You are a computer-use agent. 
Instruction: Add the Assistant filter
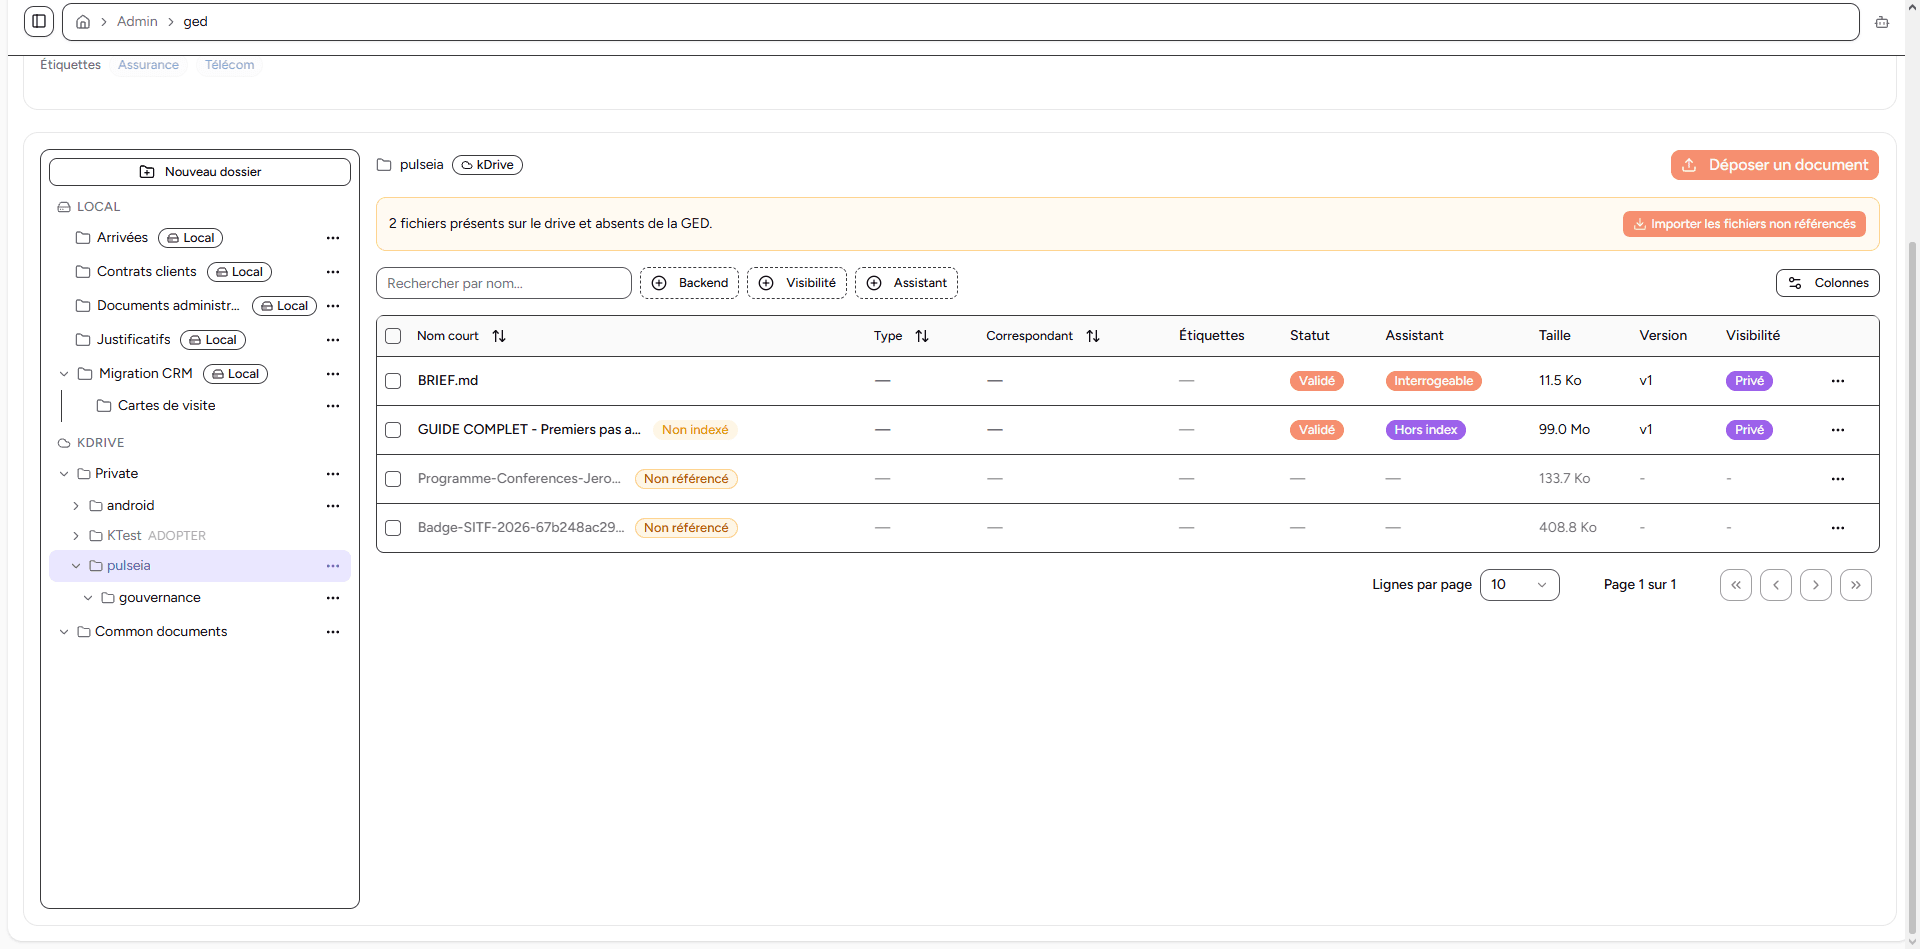click(x=906, y=283)
